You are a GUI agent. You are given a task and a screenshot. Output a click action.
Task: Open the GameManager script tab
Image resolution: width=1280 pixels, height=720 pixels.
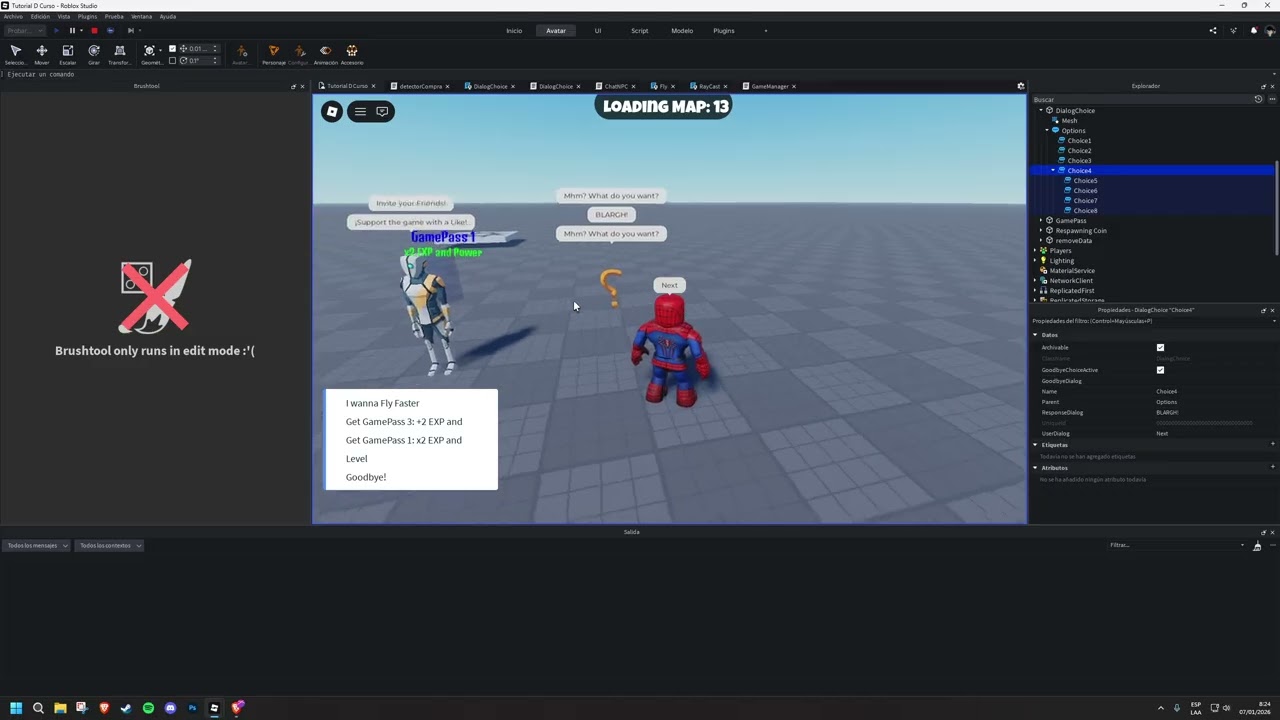(769, 86)
